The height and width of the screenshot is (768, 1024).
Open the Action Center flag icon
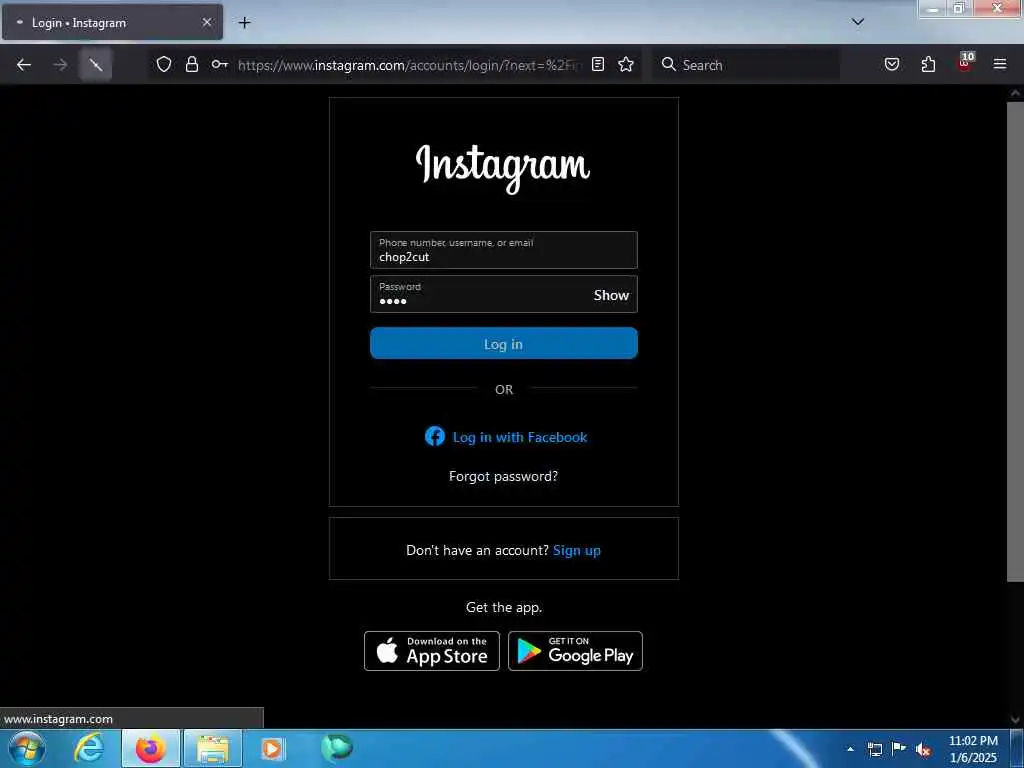[x=899, y=748]
